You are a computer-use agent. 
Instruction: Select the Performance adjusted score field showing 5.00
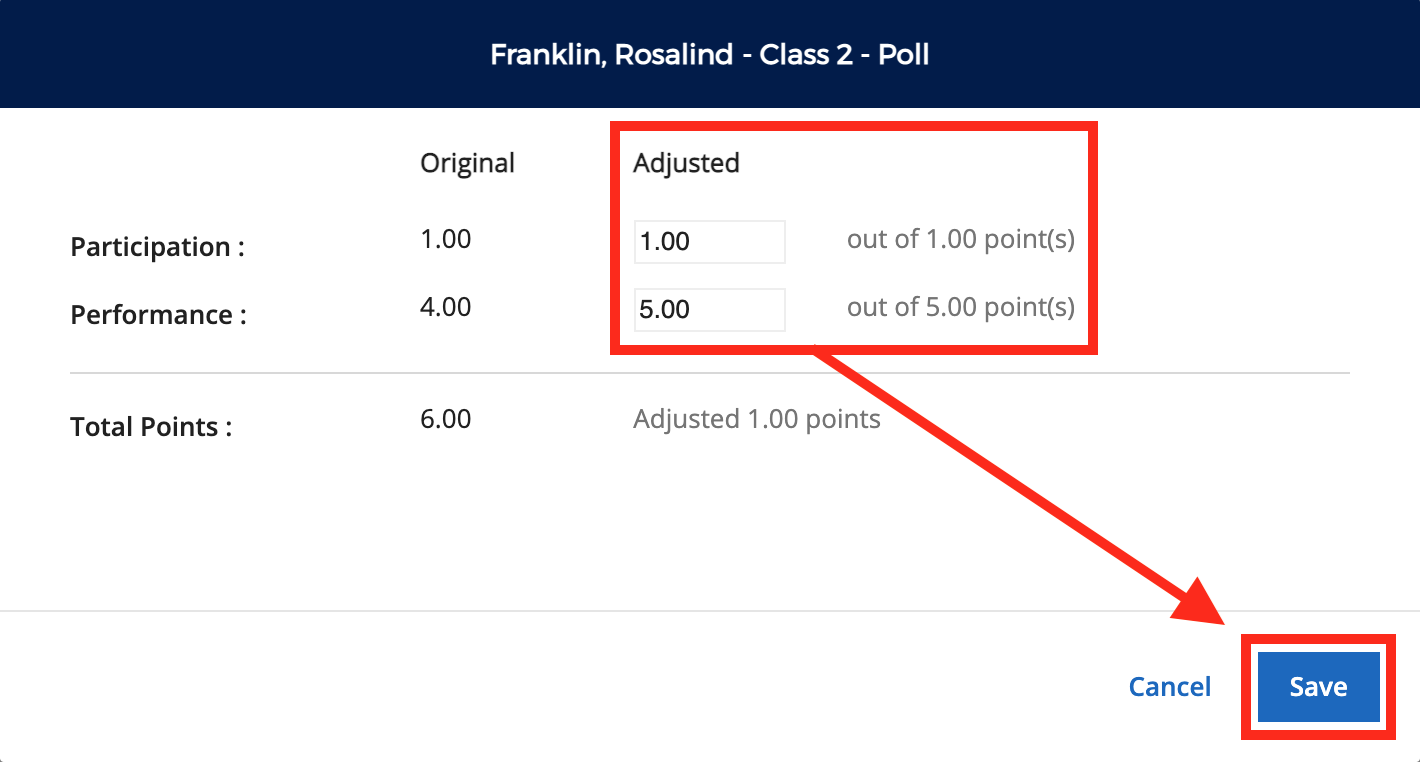709,309
